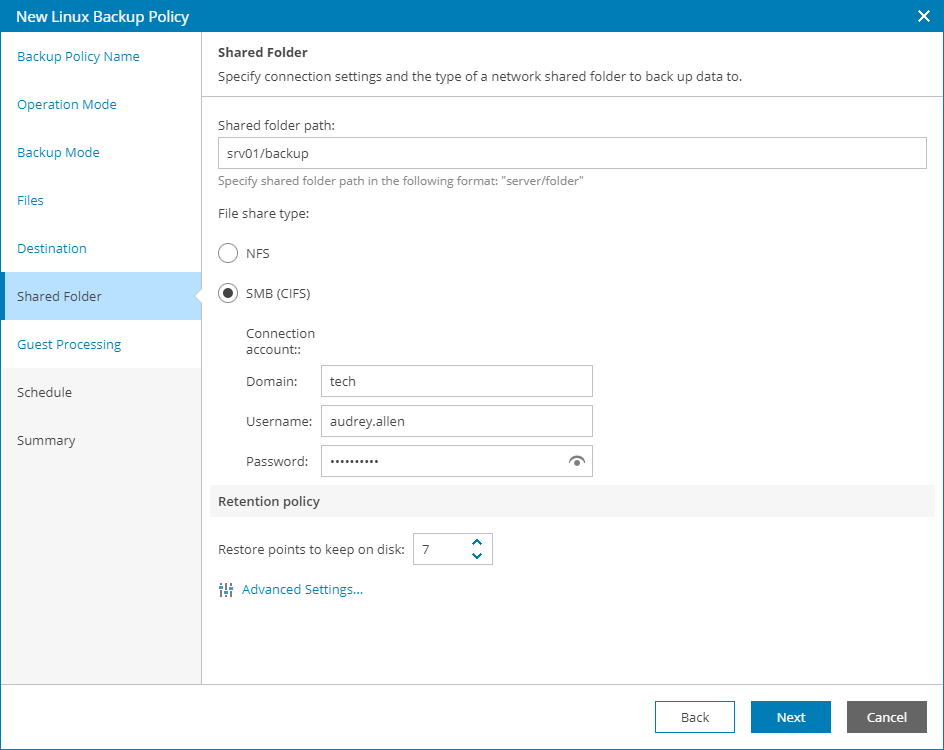Click the Advanced Settings sliders icon
The height and width of the screenshot is (750, 944).
225,590
